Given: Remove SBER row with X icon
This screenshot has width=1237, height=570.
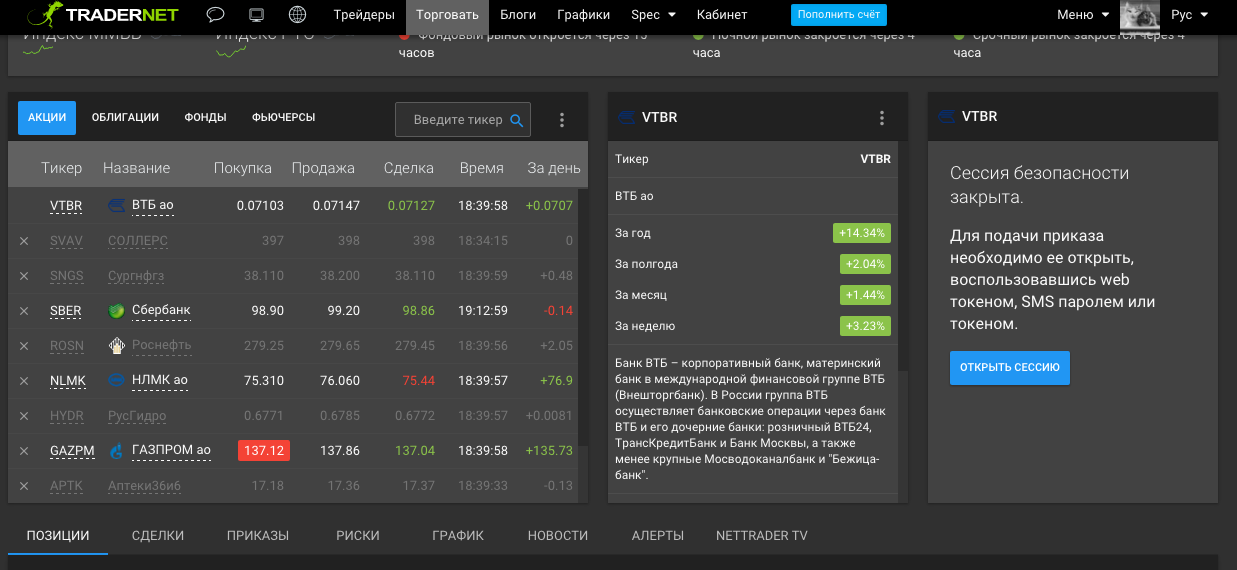Looking at the screenshot, I should pos(24,311).
